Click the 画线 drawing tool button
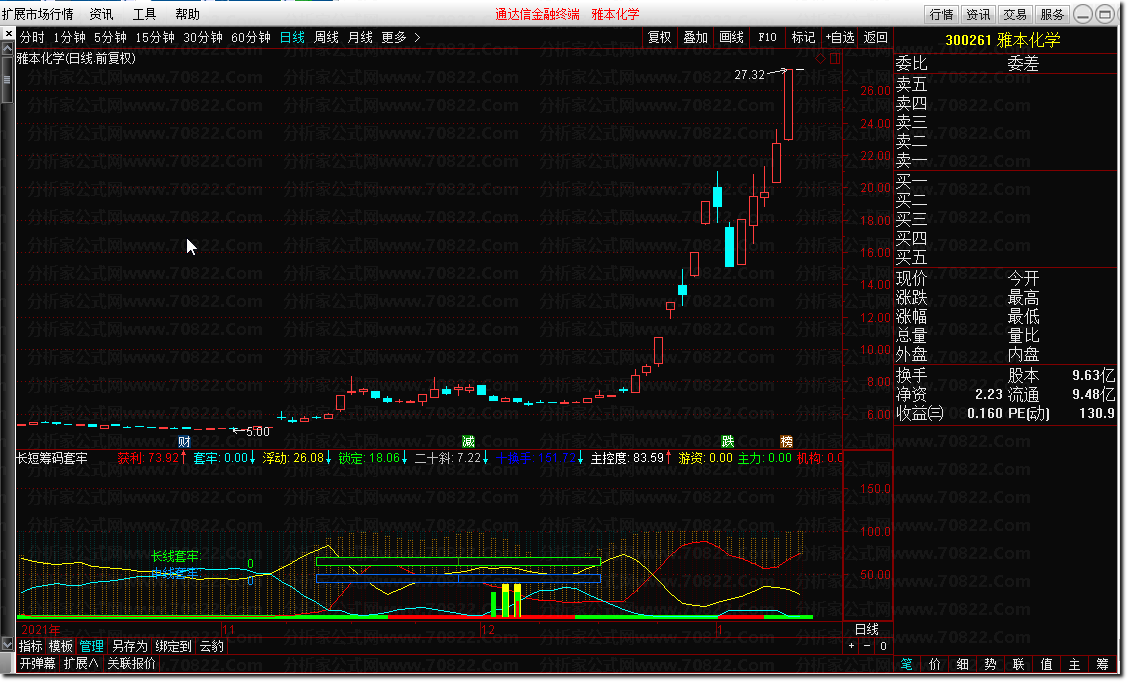This screenshot has height=682, width=1129. [732, 37]
